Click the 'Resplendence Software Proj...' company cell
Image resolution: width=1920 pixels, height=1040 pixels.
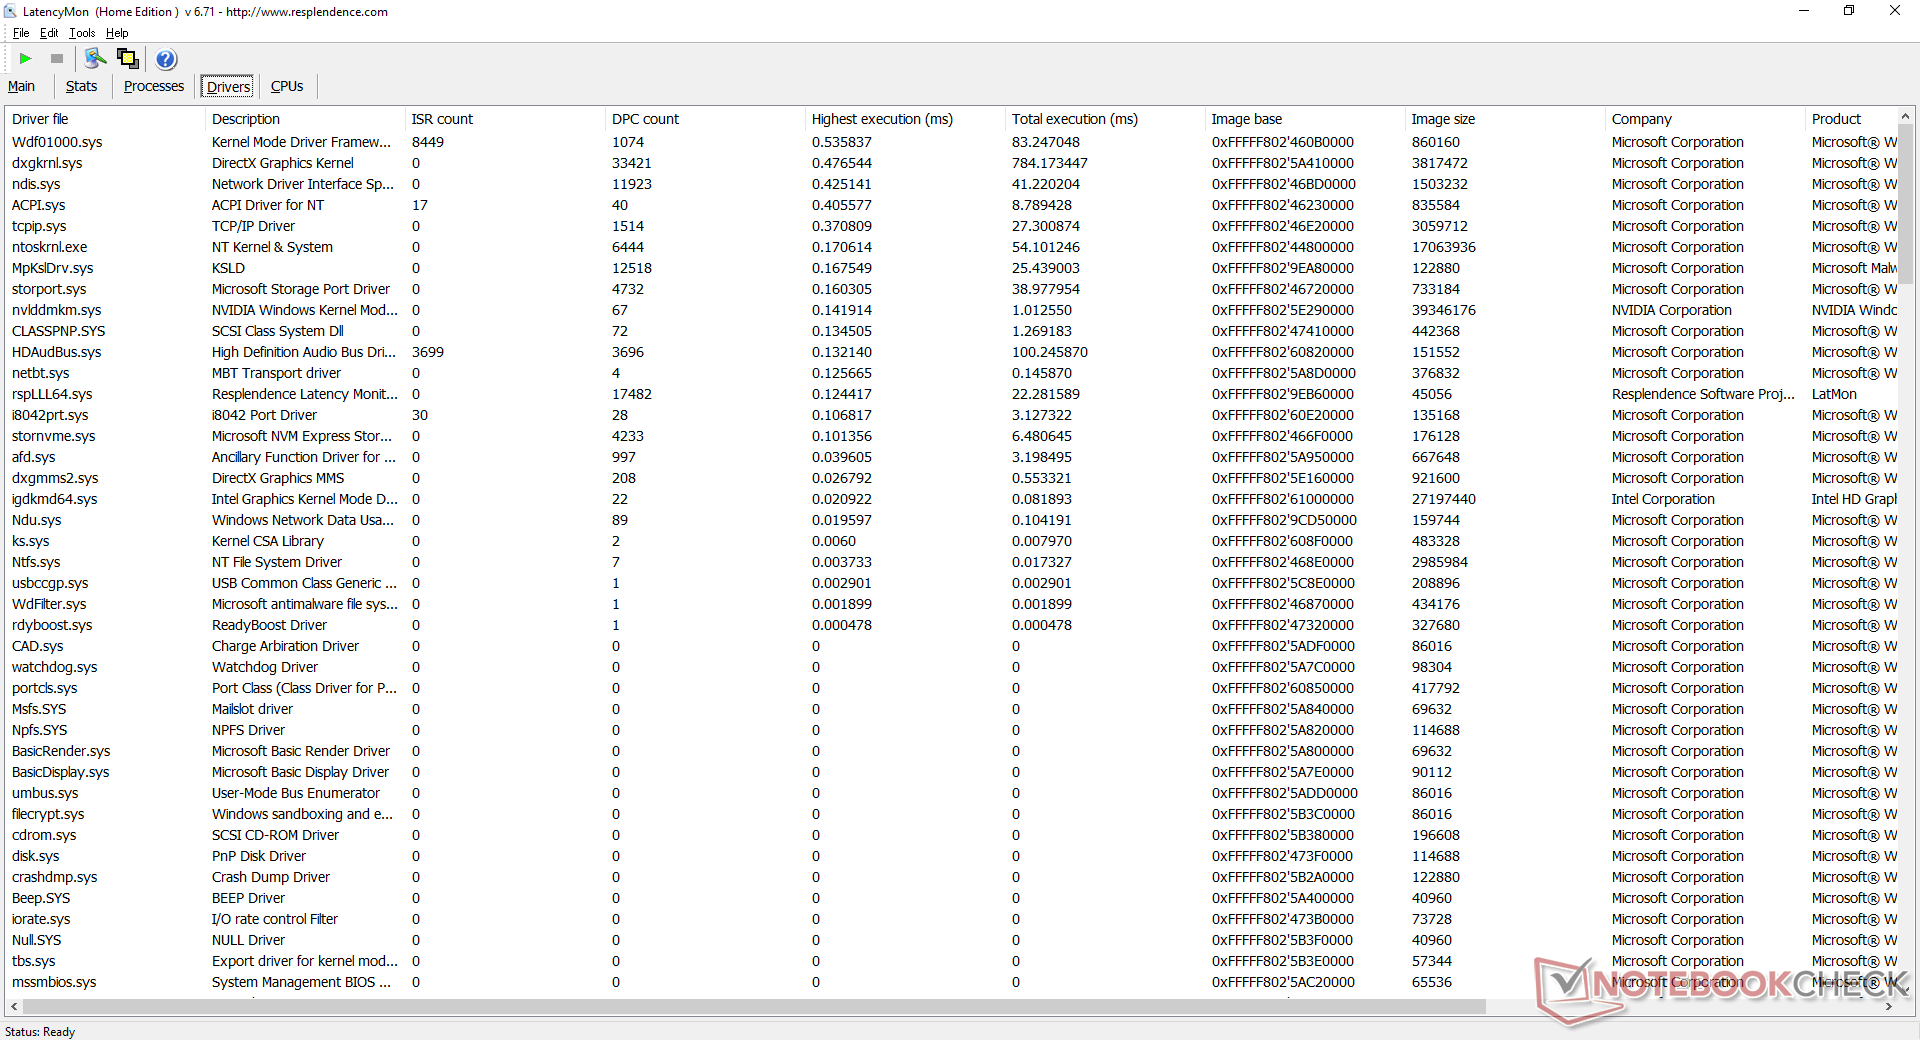click(1703, 394)
